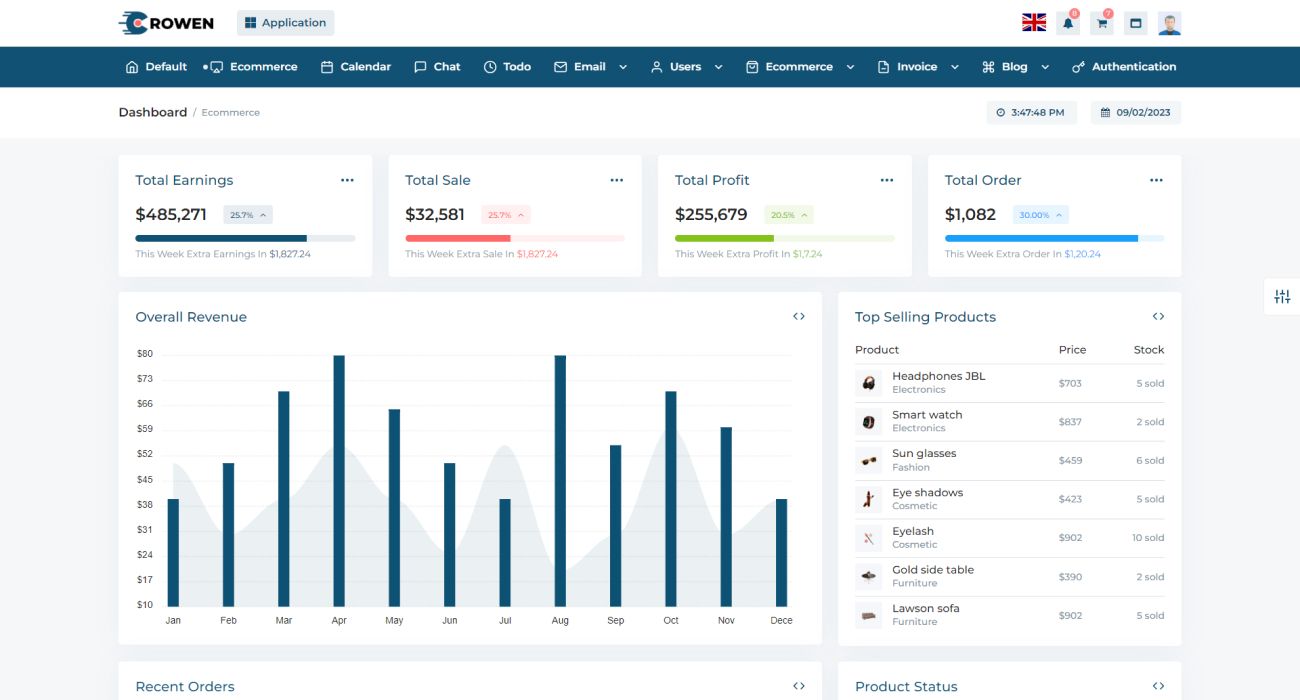Open the theme customizer sliders icon
This screenshot has height=700, width=1300.
coord(1282,296)
